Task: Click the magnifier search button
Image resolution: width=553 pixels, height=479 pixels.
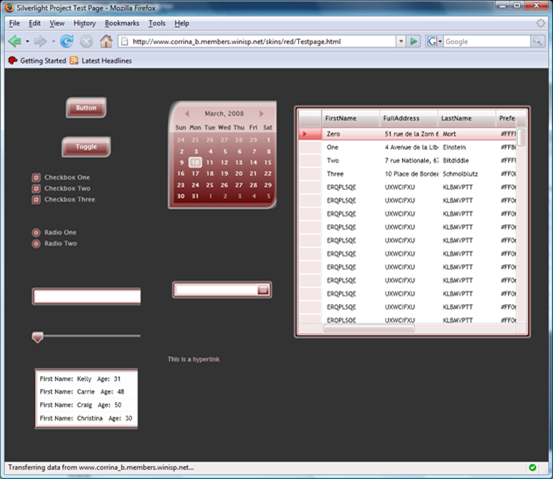Action: tap(537, 42)
